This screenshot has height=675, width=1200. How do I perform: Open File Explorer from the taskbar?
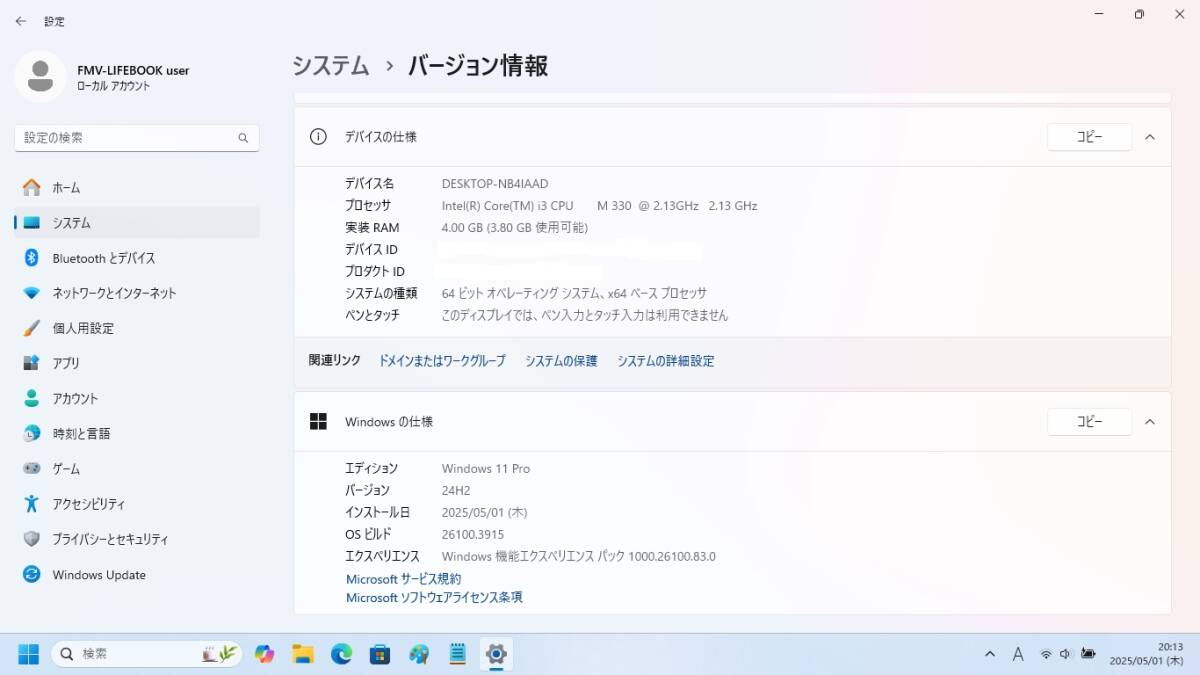(303, 654)
